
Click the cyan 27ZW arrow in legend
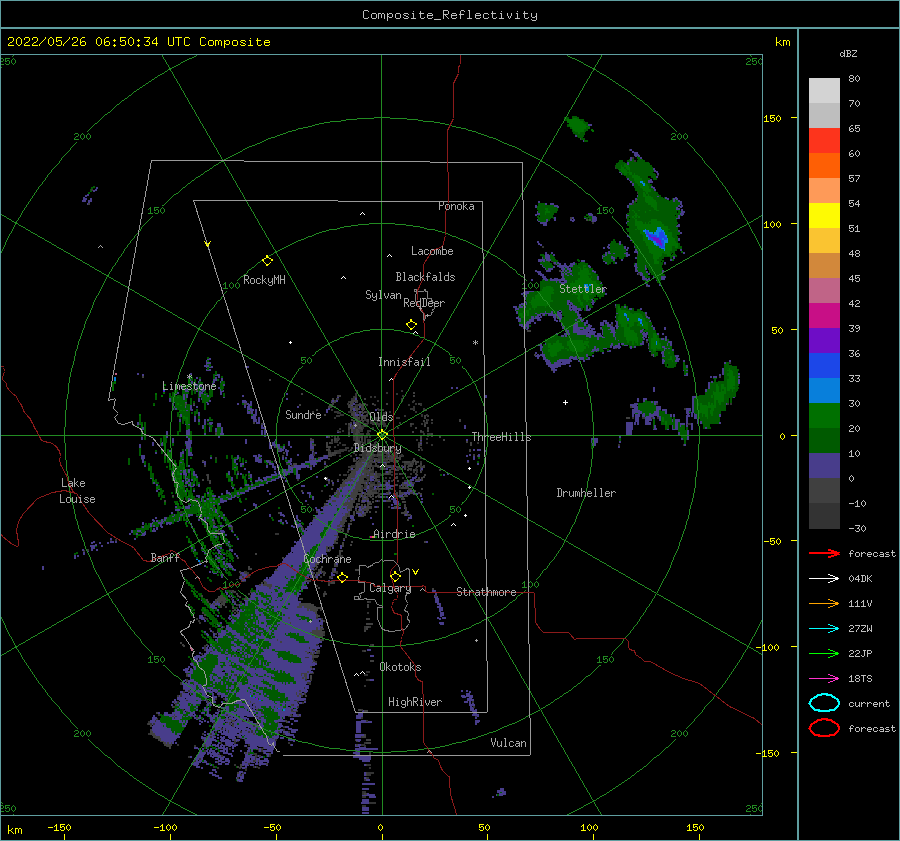824,629
